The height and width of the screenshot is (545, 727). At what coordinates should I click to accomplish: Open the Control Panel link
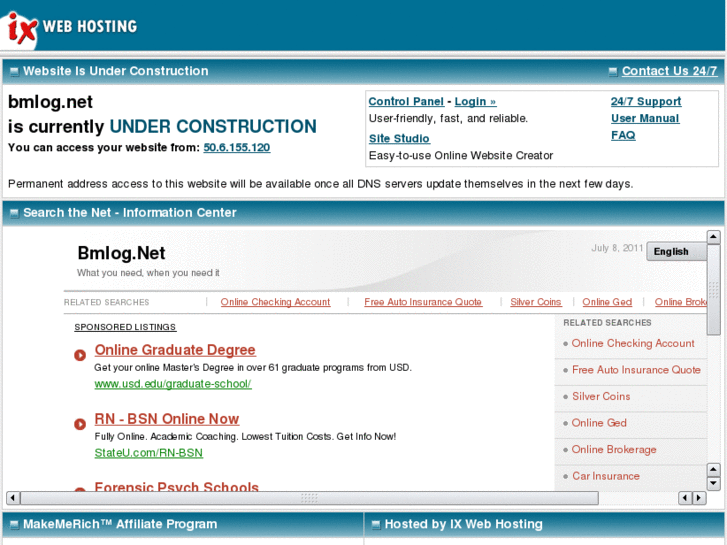pyautogui.click(x=406, y=102)
